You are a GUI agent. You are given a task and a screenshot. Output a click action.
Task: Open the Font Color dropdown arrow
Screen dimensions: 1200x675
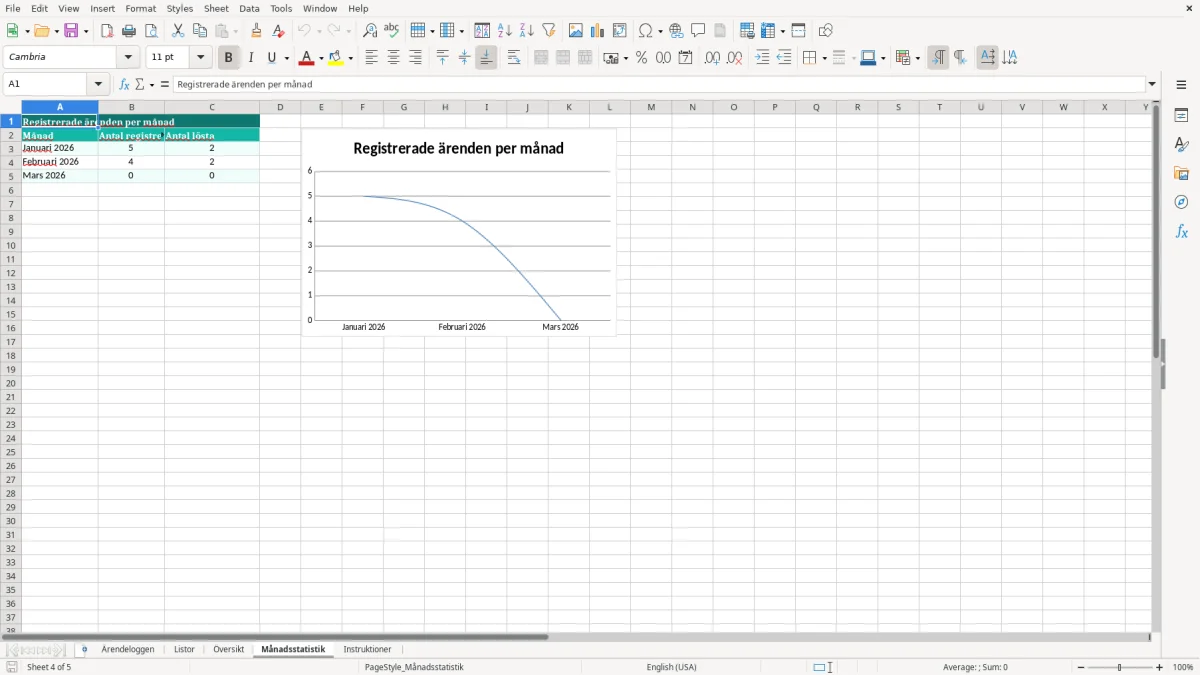pyautogui.click(x=321, y=58)
